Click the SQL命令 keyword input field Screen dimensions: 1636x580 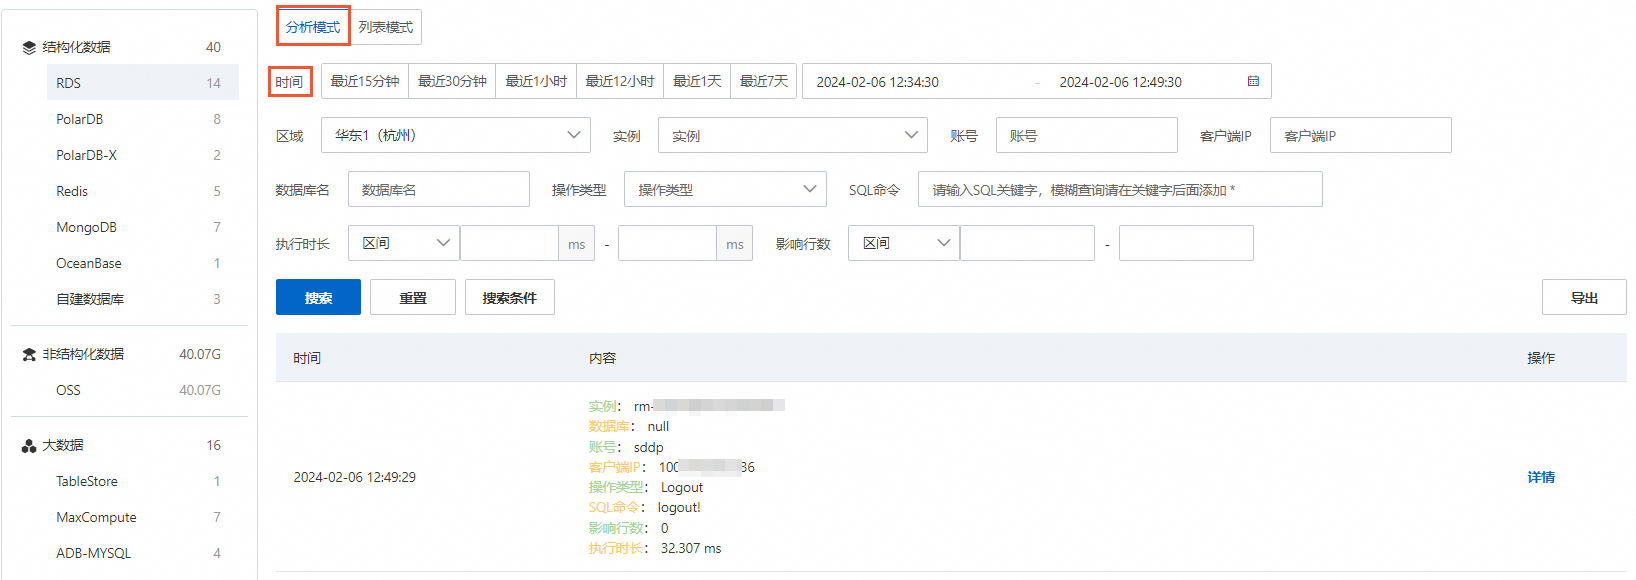[x=1120, y=189]
